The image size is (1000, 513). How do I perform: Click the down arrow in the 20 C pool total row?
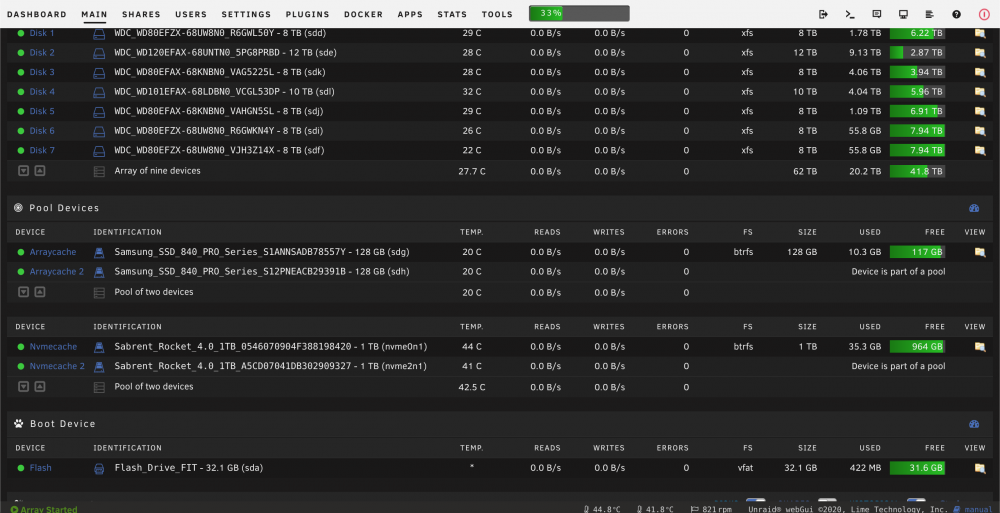(x=24, y=292)
